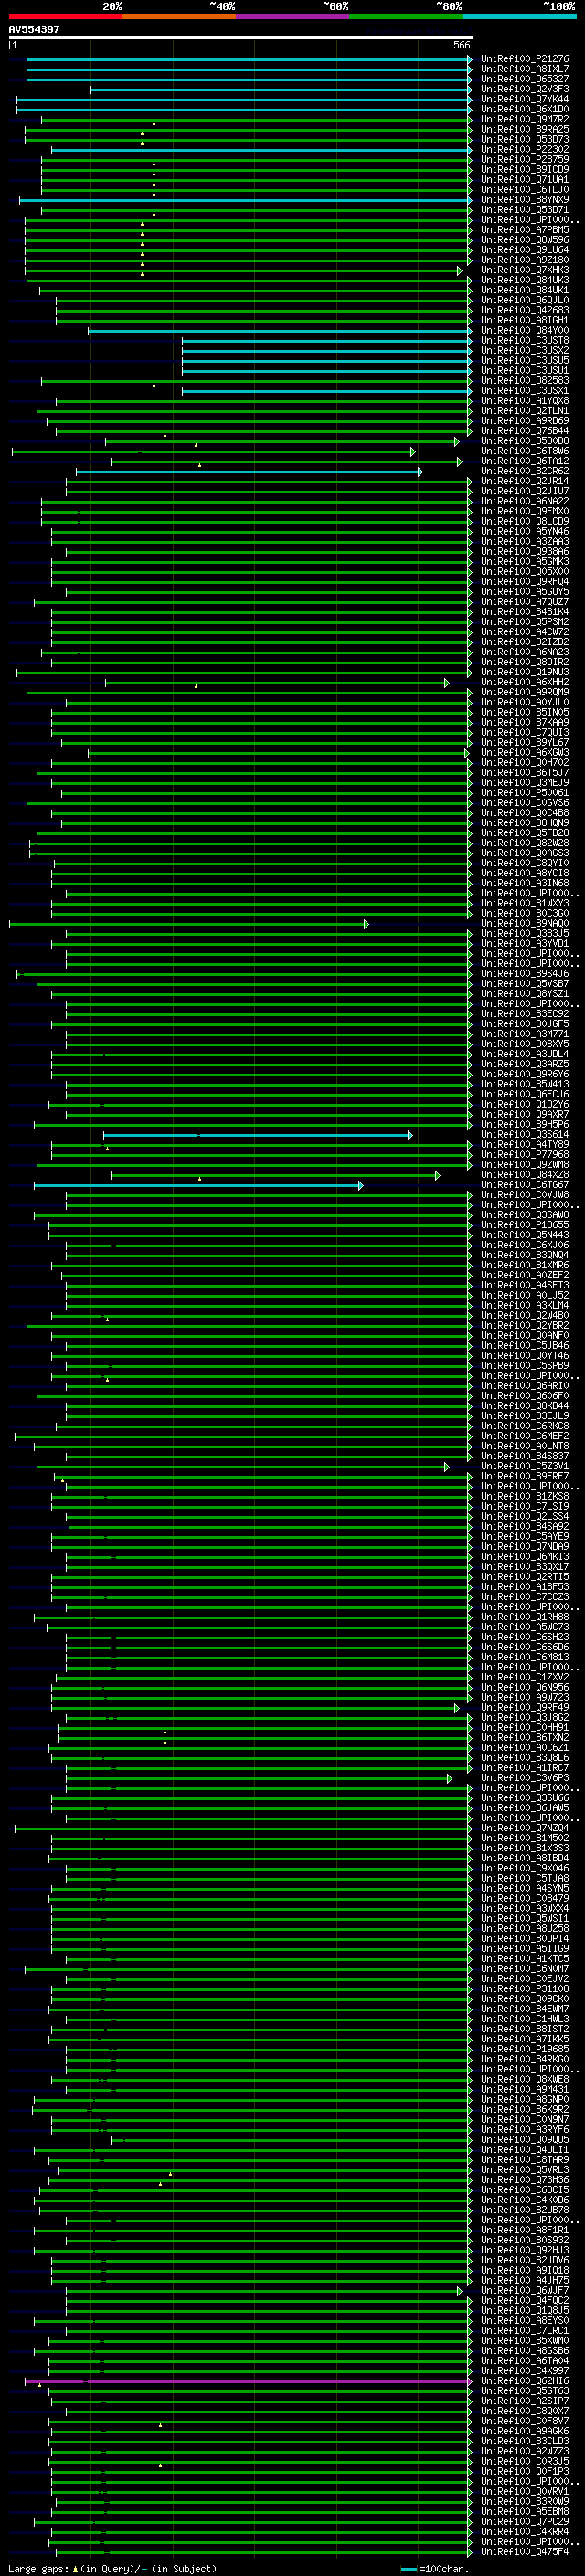Click the cyan =100char. scale legend
Viewport: 585px width, 2576px height.
[x=434, y=2569]
